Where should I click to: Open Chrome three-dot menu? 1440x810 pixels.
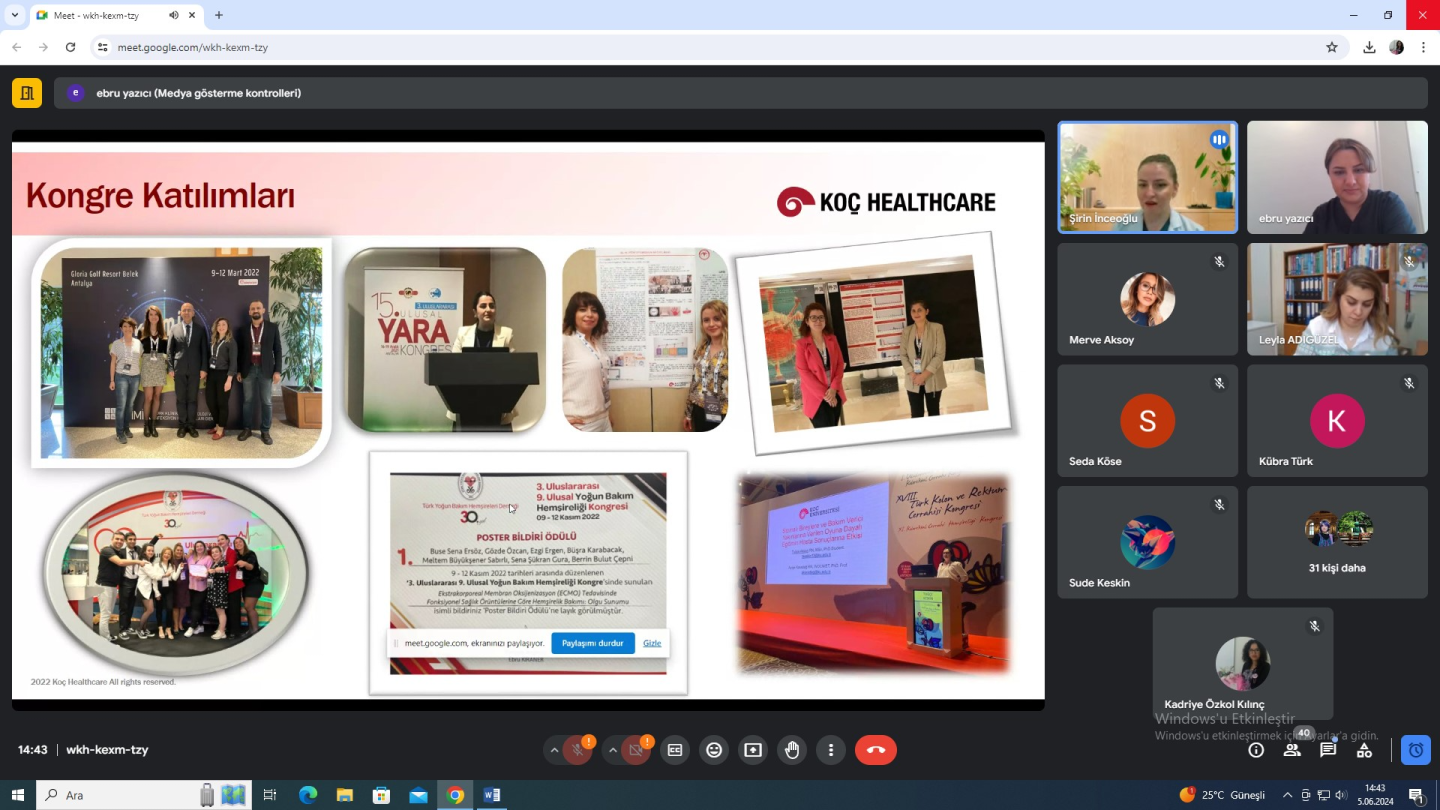click(1423, 47)
